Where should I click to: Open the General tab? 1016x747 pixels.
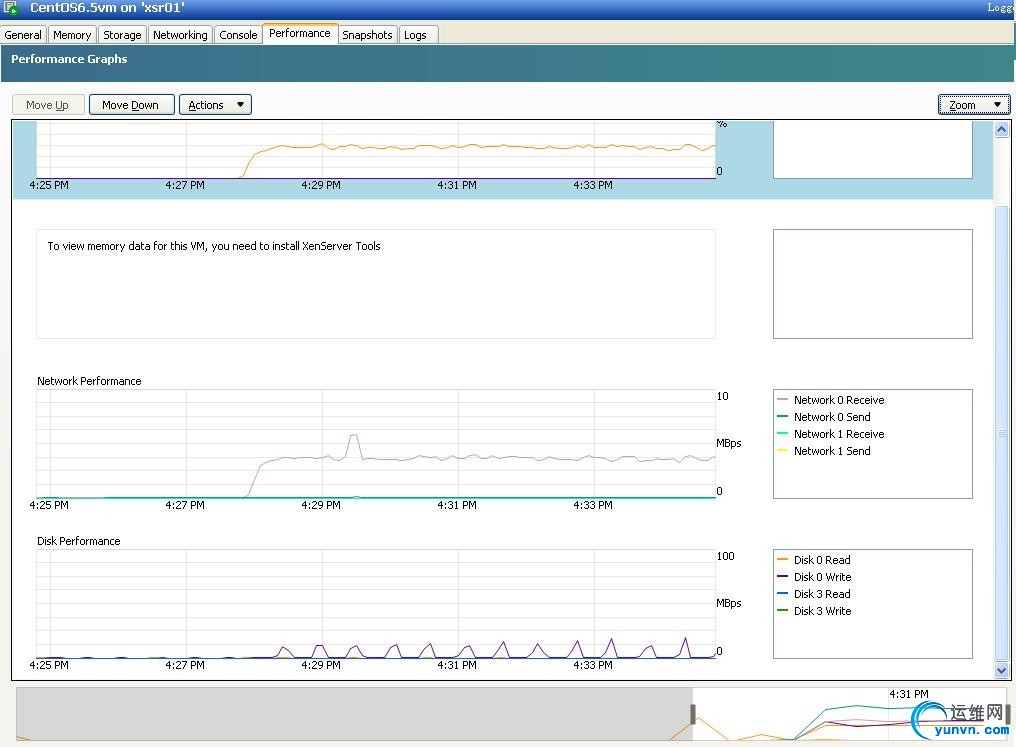(x=23, y=35)
